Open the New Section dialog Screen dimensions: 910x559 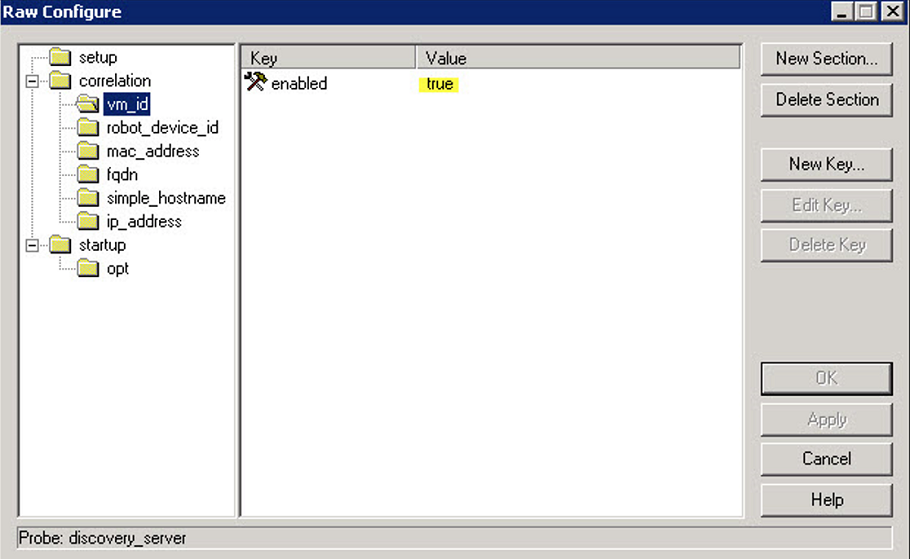[826, 59]
